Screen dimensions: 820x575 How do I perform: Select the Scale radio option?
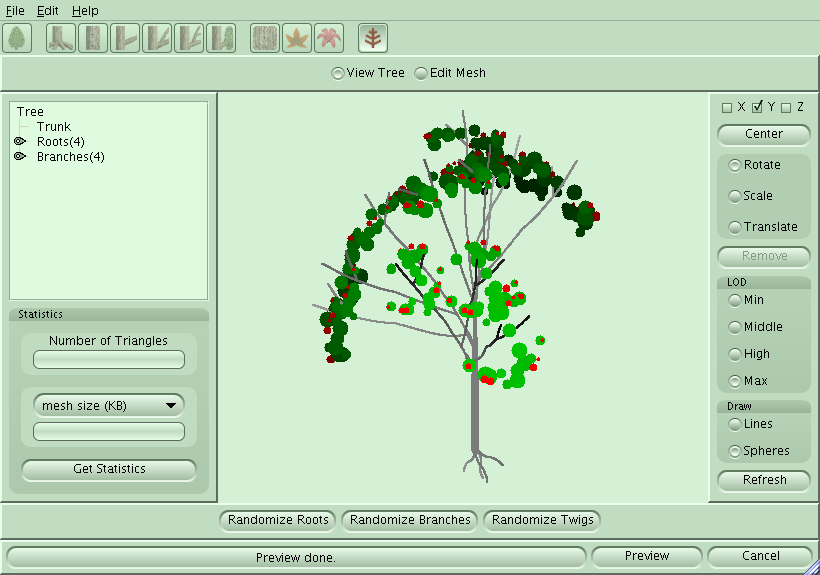point(735,196)
